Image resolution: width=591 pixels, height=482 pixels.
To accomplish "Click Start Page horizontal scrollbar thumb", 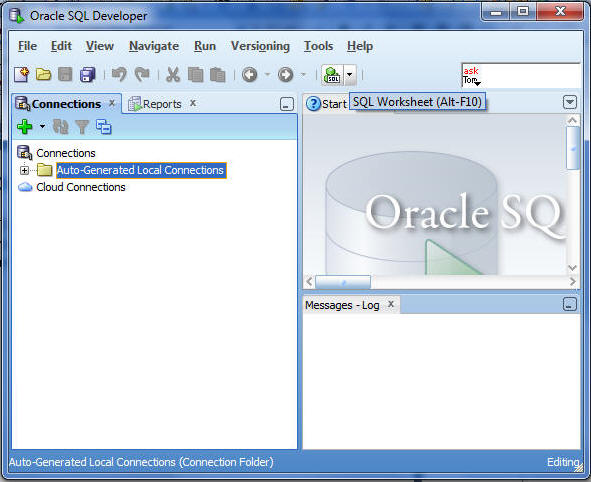I will 343,282.
